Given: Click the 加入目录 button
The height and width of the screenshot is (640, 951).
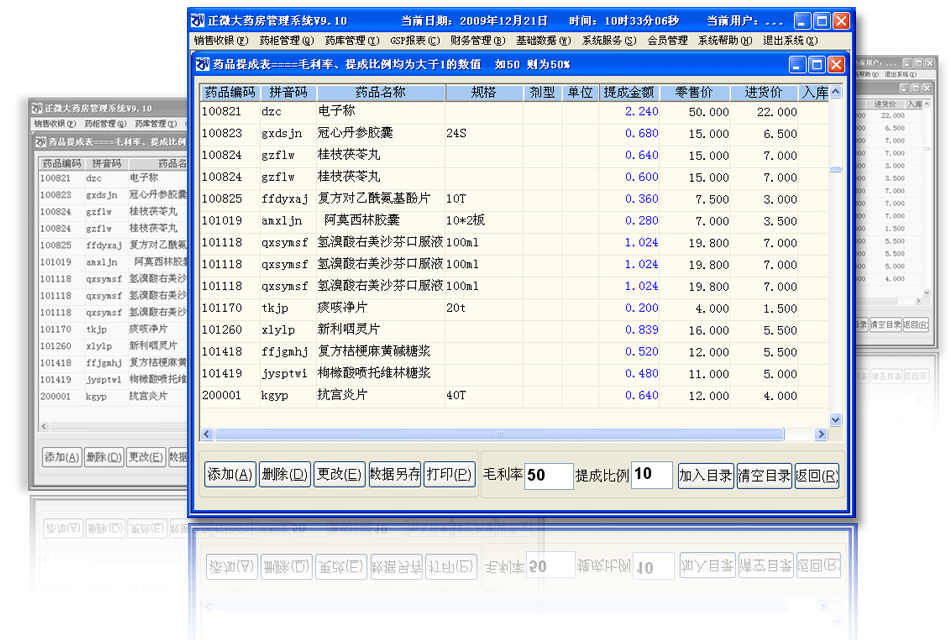Looking at the screenshot, I should (x=705, y=476).
